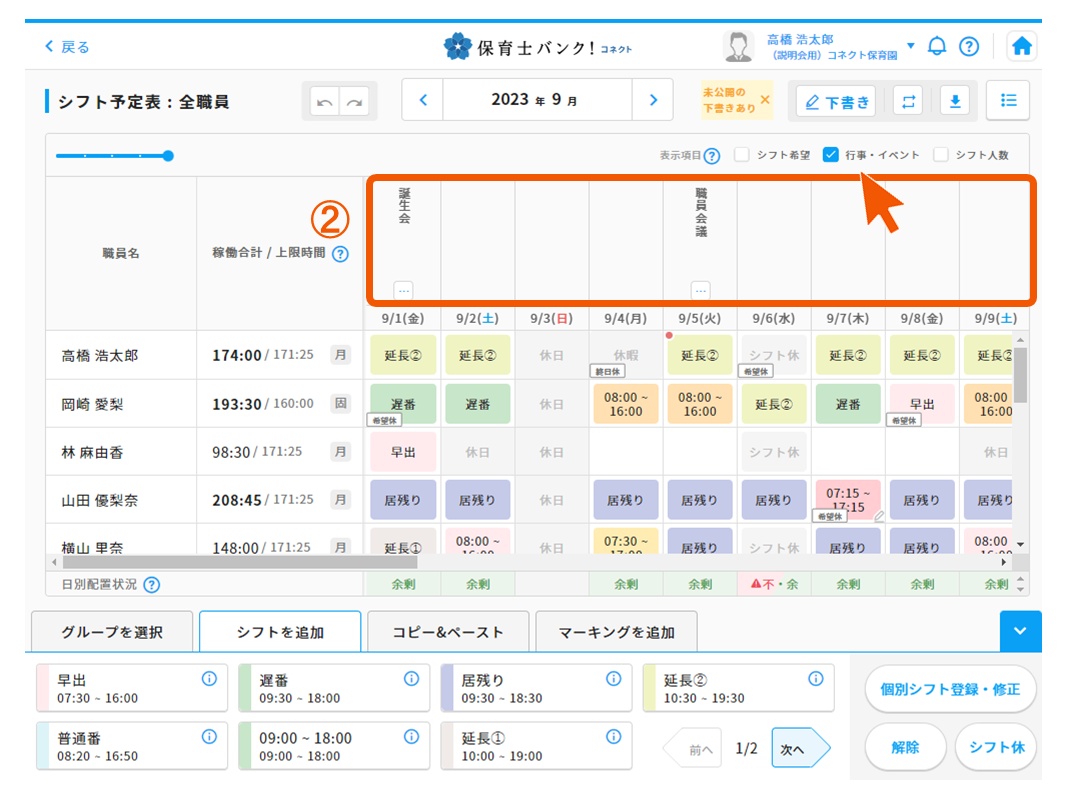Switch to the コピー&ペースト tab
Screen dimensions: 1067x800
pos(447,632)
